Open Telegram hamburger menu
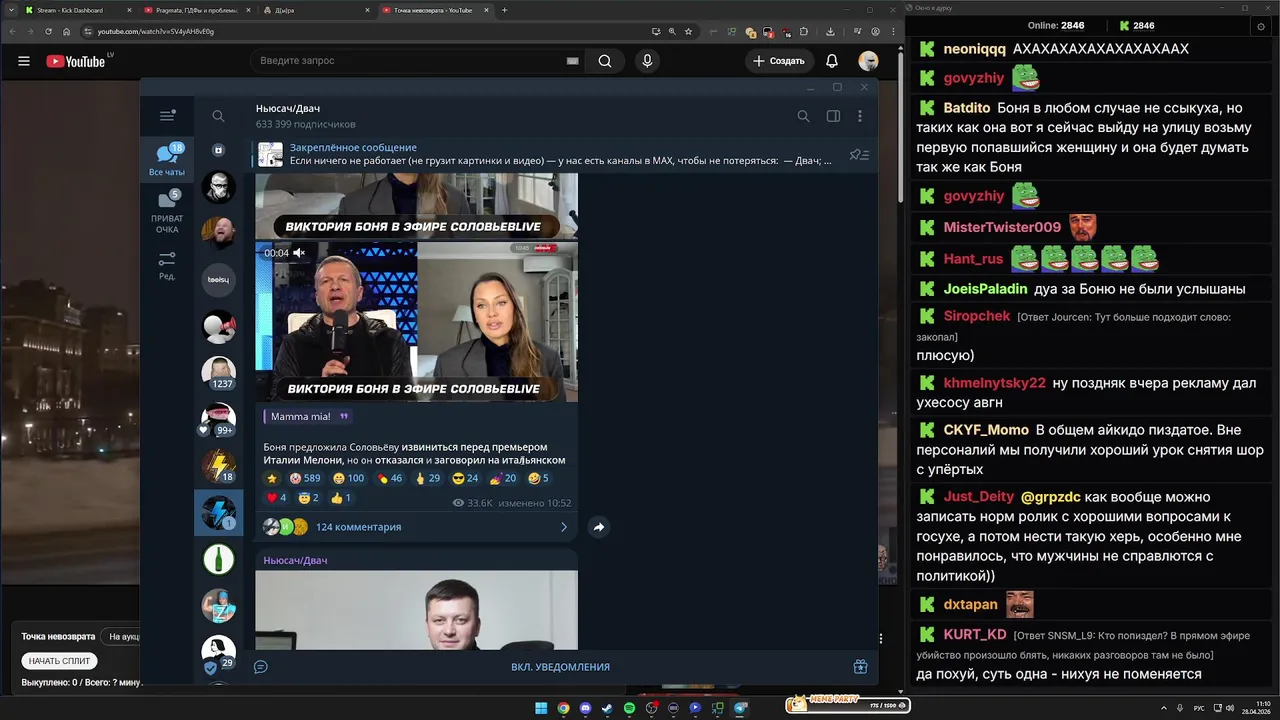 [x=167, y=116]
